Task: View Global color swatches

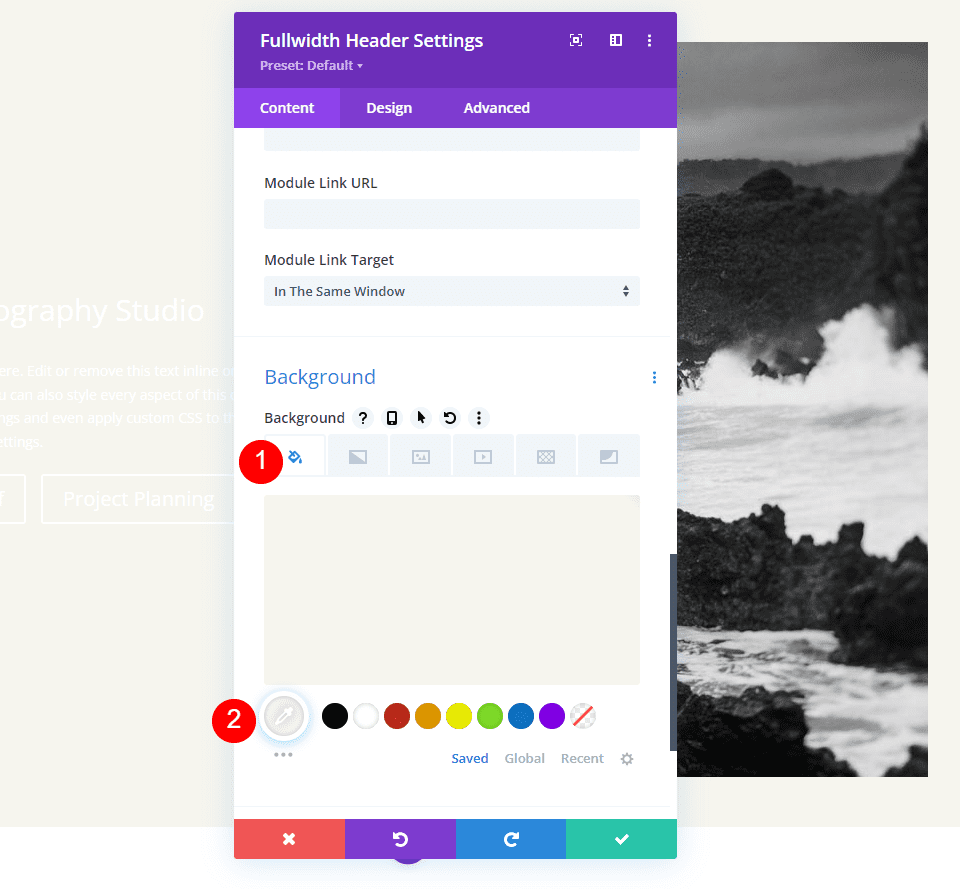Action: 524,758
